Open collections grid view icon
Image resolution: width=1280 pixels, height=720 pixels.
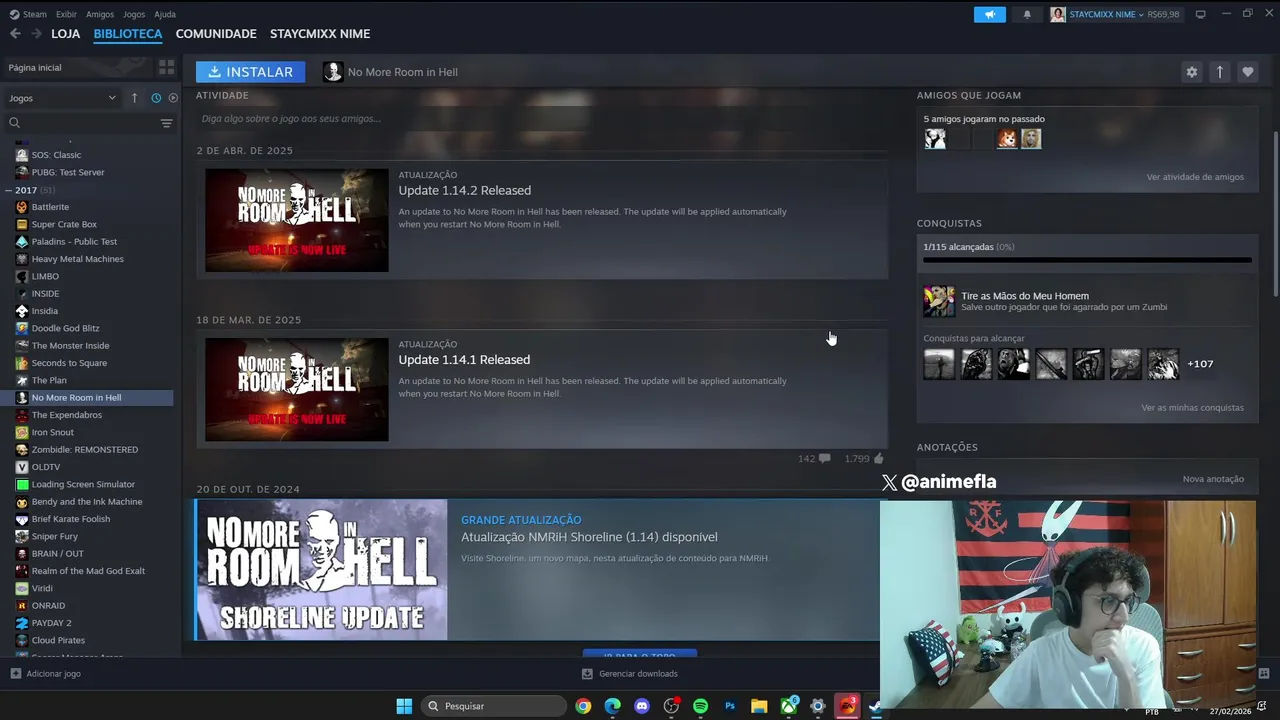[x=166, y=67]
